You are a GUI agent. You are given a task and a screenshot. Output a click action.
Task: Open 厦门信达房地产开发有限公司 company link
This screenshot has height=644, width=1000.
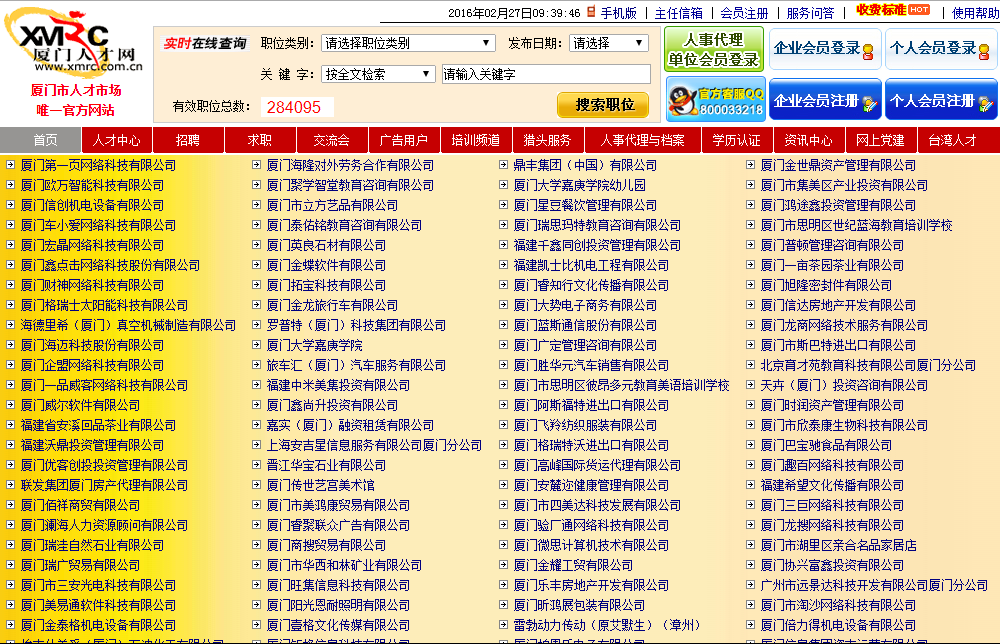pos(838,305)
